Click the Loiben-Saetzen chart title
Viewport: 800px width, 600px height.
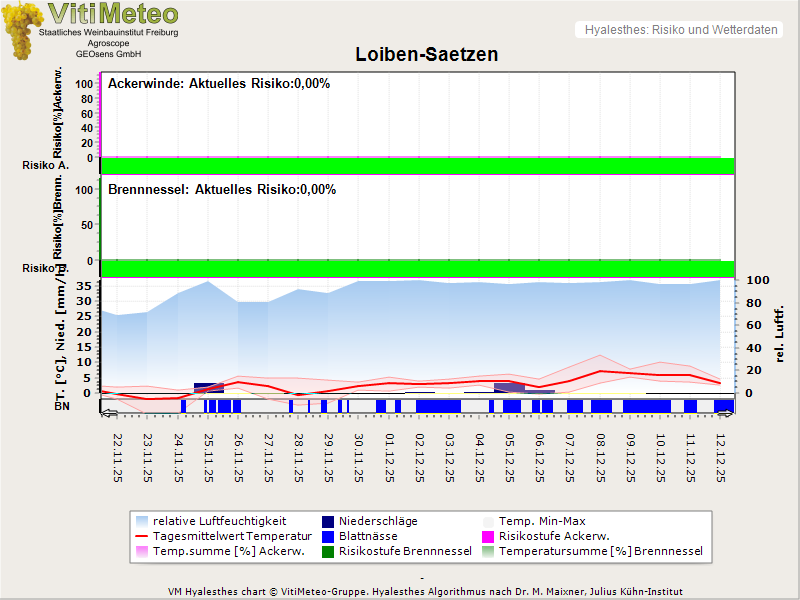(x=426, y=54)
